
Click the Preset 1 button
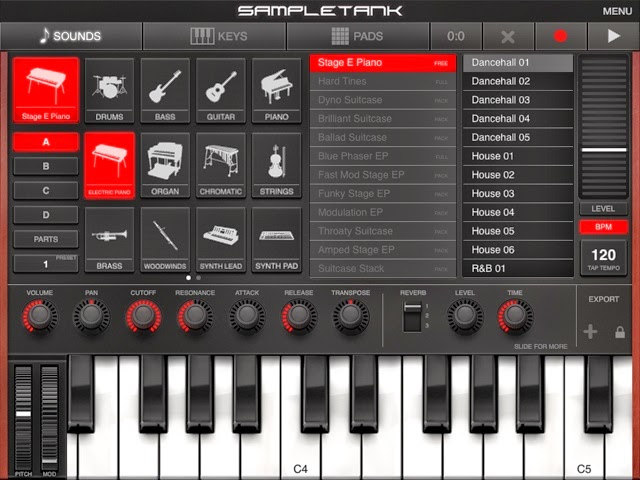tap(46, 264)
